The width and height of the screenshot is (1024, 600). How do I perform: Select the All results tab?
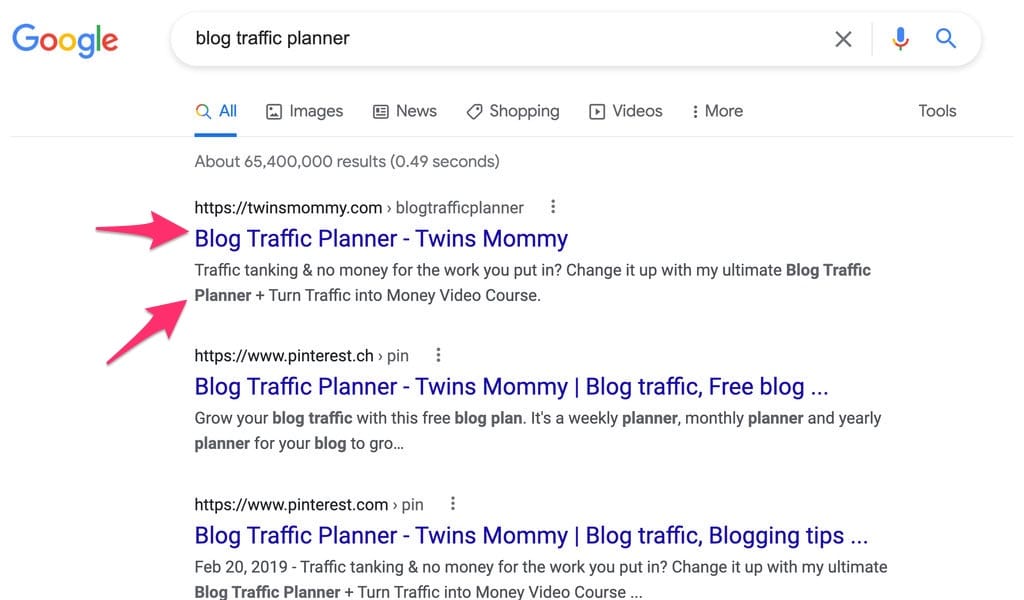tap(217, 111)
